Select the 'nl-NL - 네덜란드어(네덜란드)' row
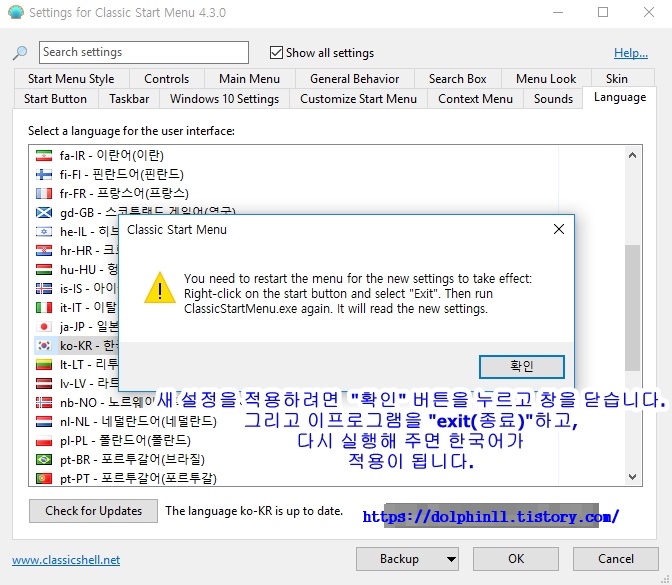Screen dimensions: 672x585 (x=297, y=422)
